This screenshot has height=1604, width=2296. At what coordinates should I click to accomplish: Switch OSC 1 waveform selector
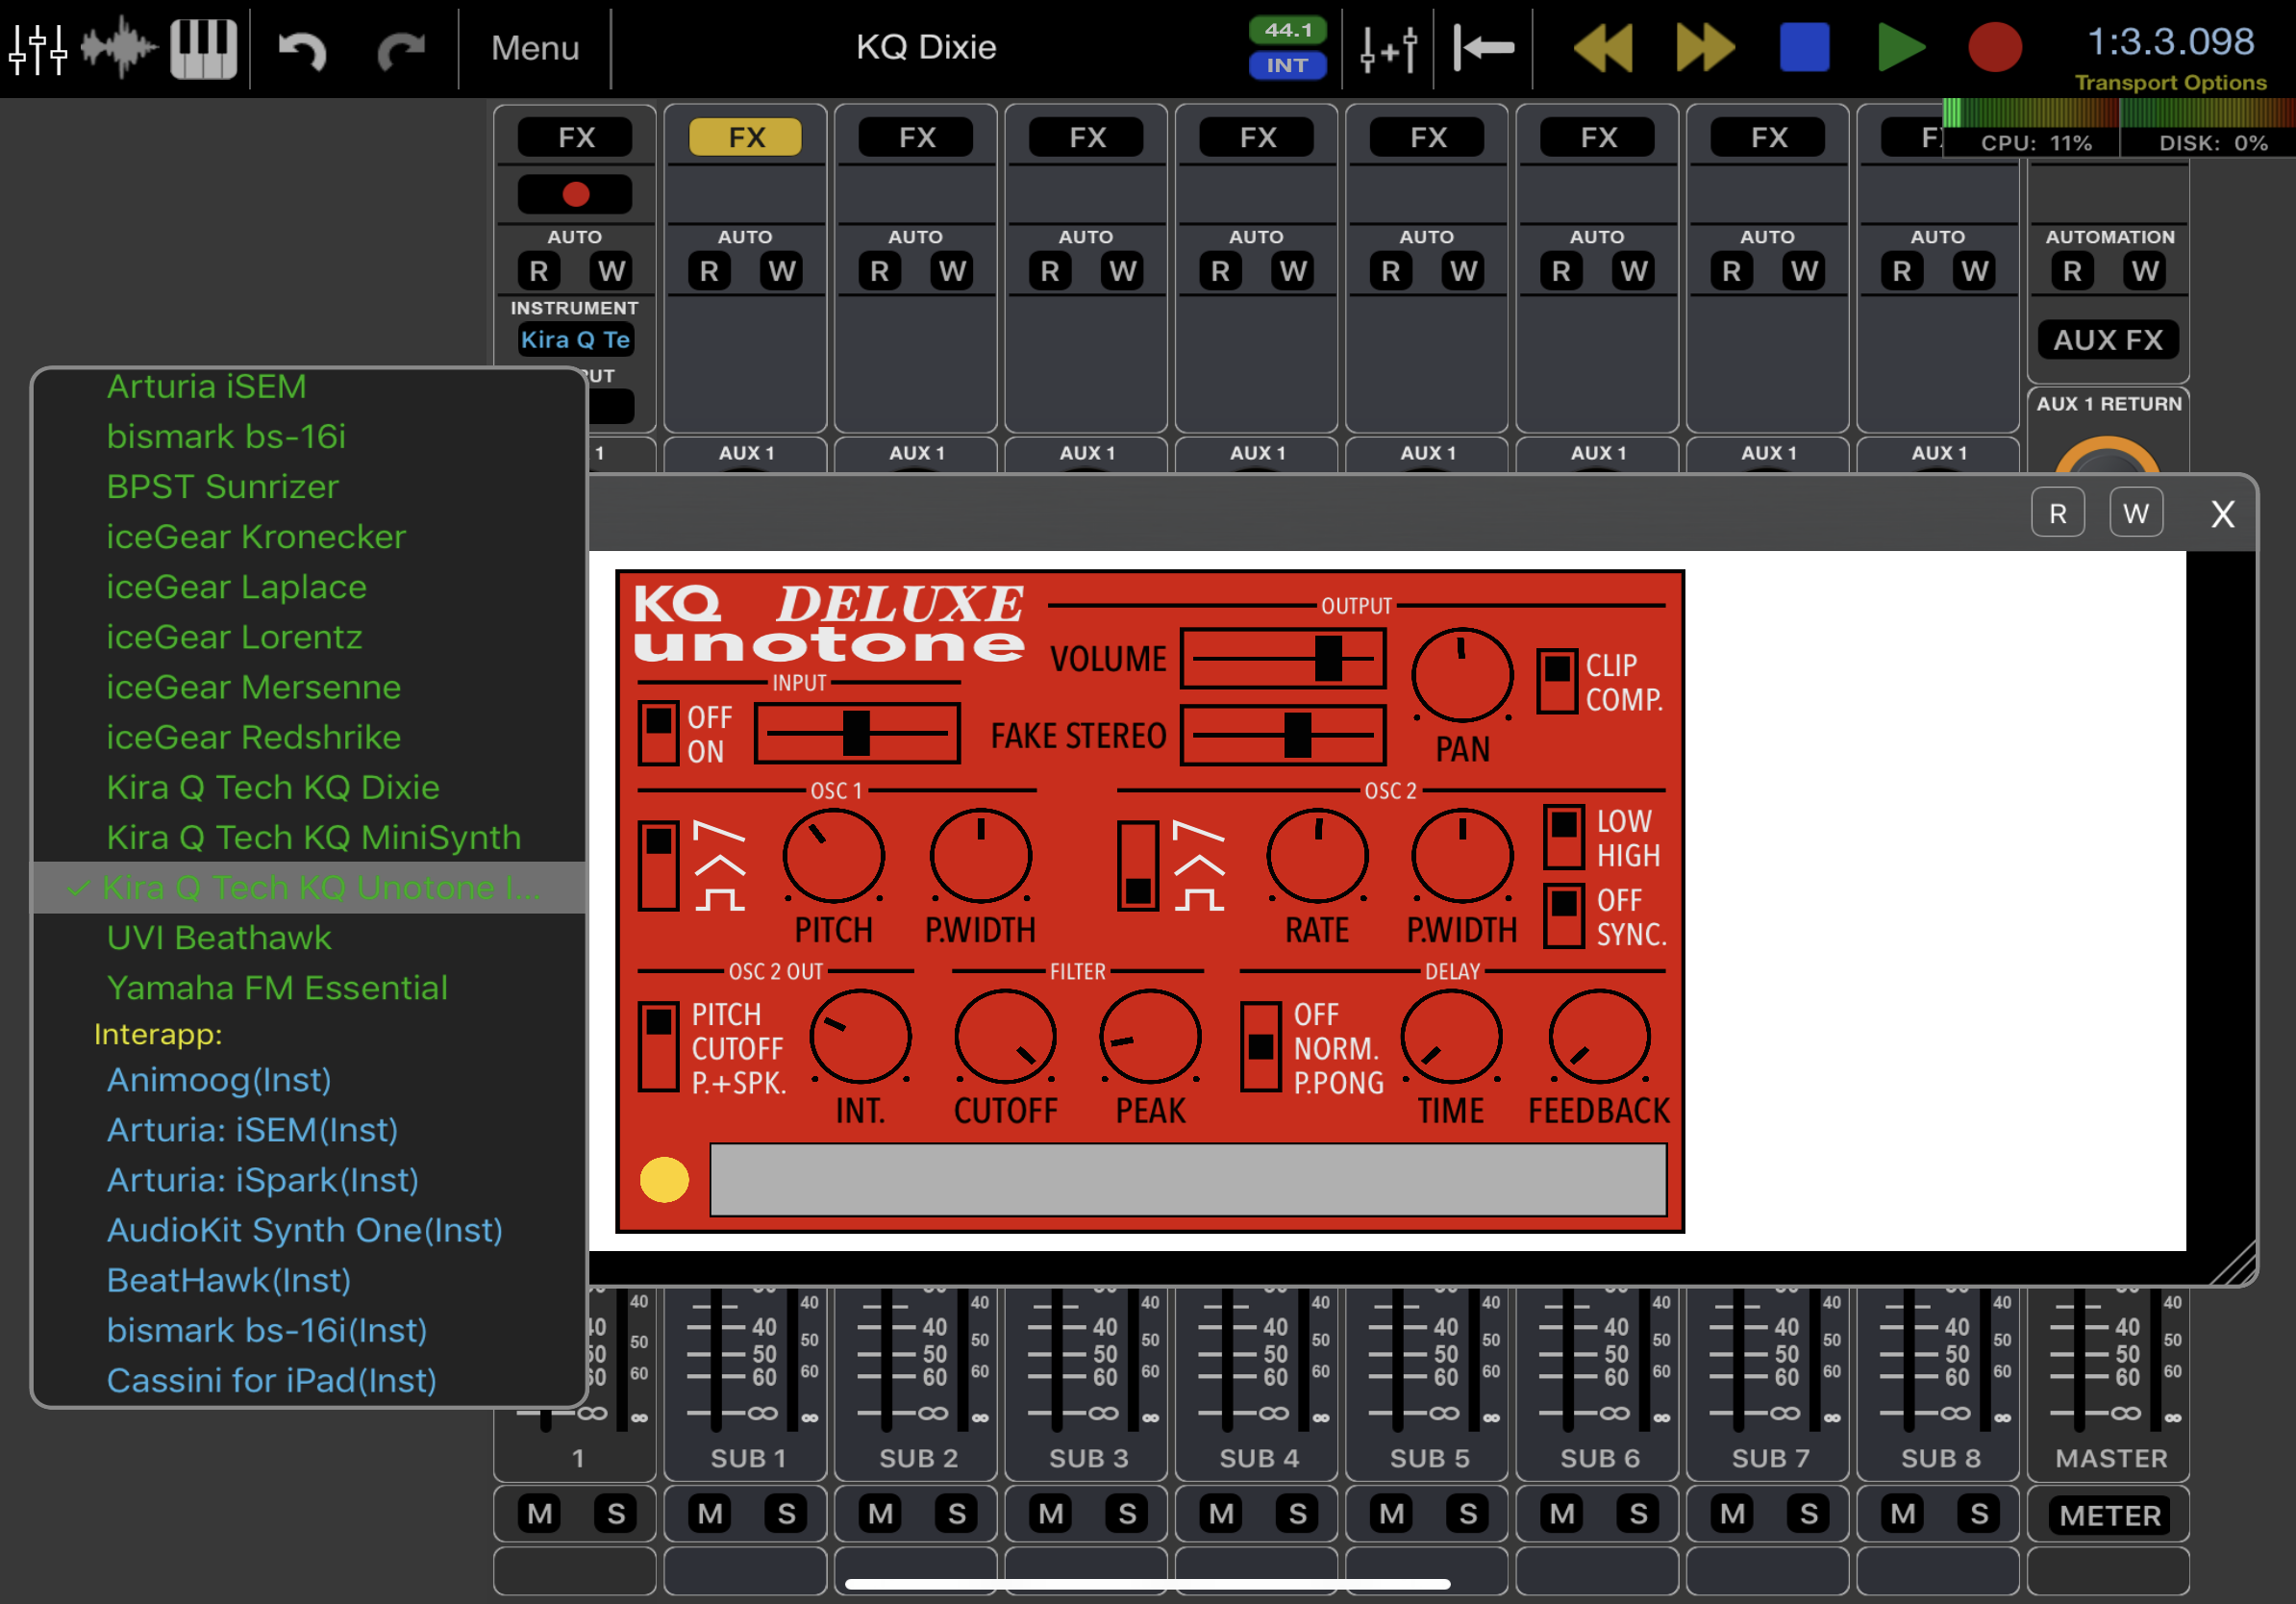click(x=659, y=865)
